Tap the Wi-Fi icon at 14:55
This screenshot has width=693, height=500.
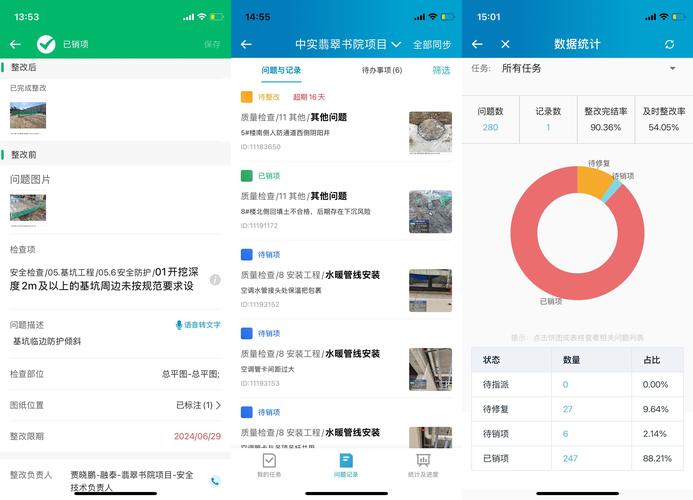tap(433, 17)
